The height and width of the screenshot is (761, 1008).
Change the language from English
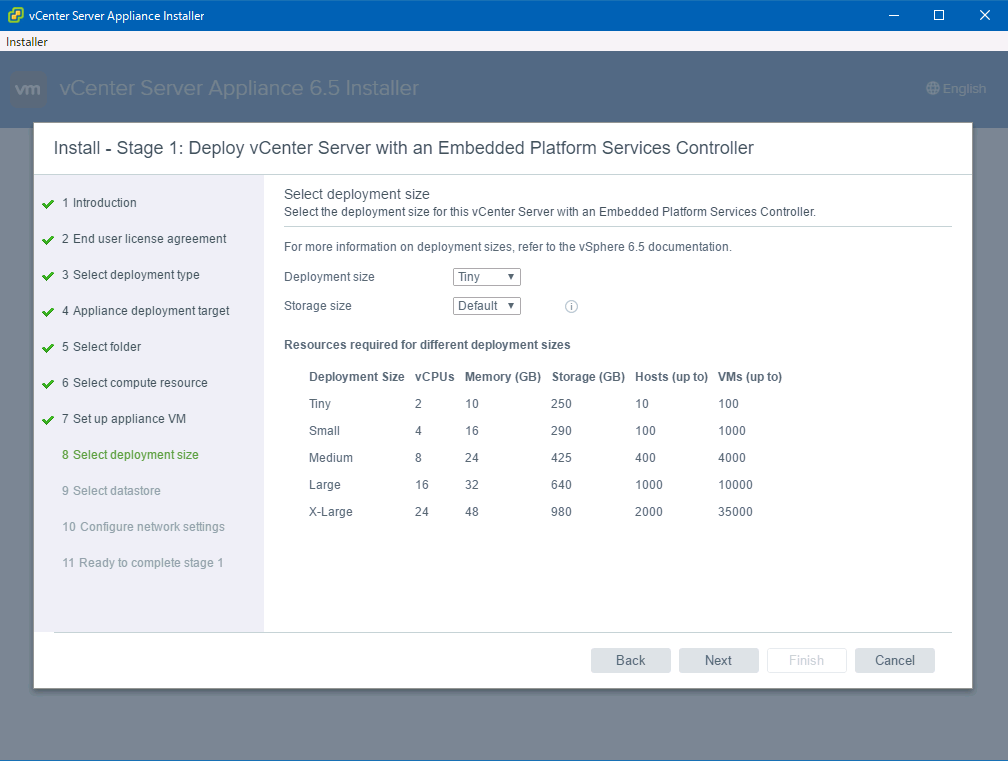click(x=956, y=88)
